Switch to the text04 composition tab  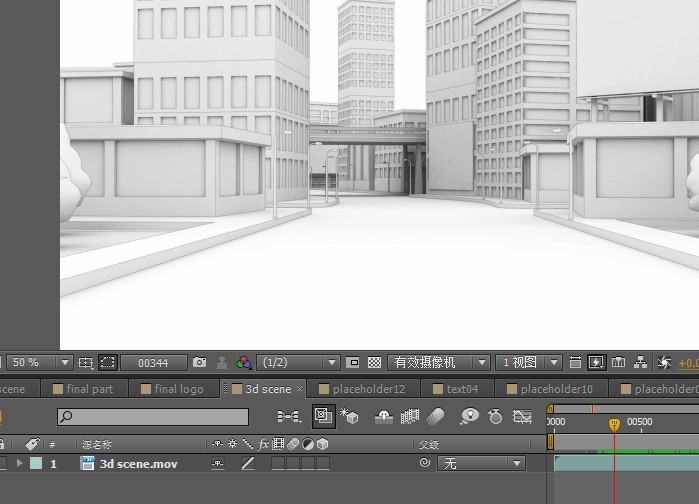pyautogui.click(x=461, y=389)
